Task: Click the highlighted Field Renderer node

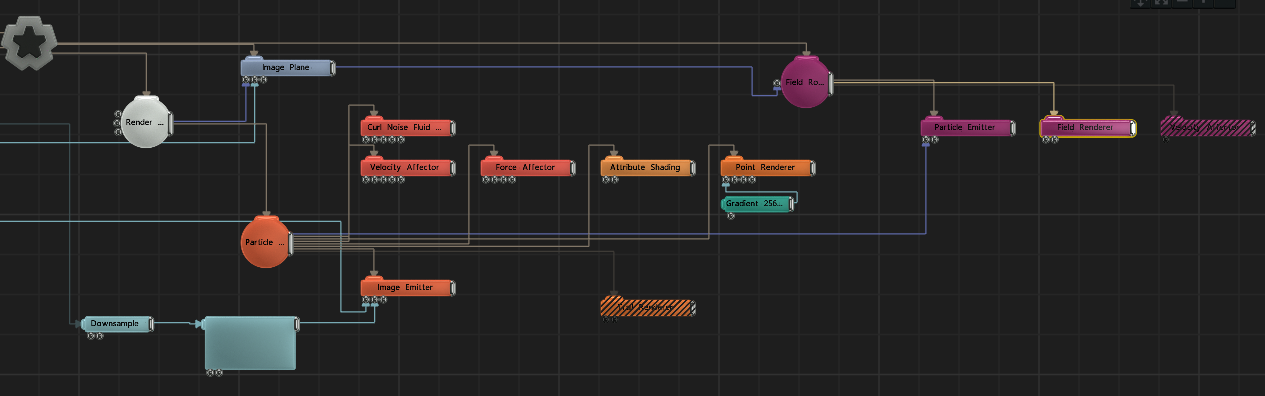Action: coord(1086,127)
